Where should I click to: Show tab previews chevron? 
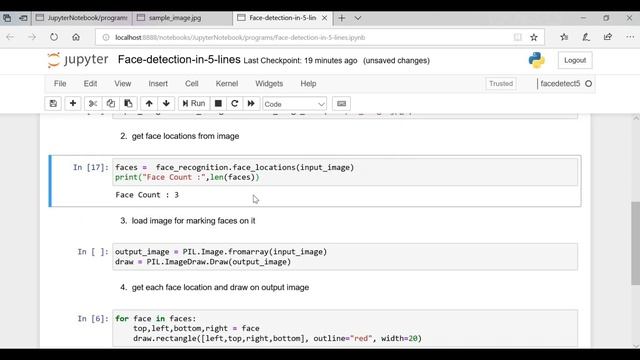click(358, 18)
